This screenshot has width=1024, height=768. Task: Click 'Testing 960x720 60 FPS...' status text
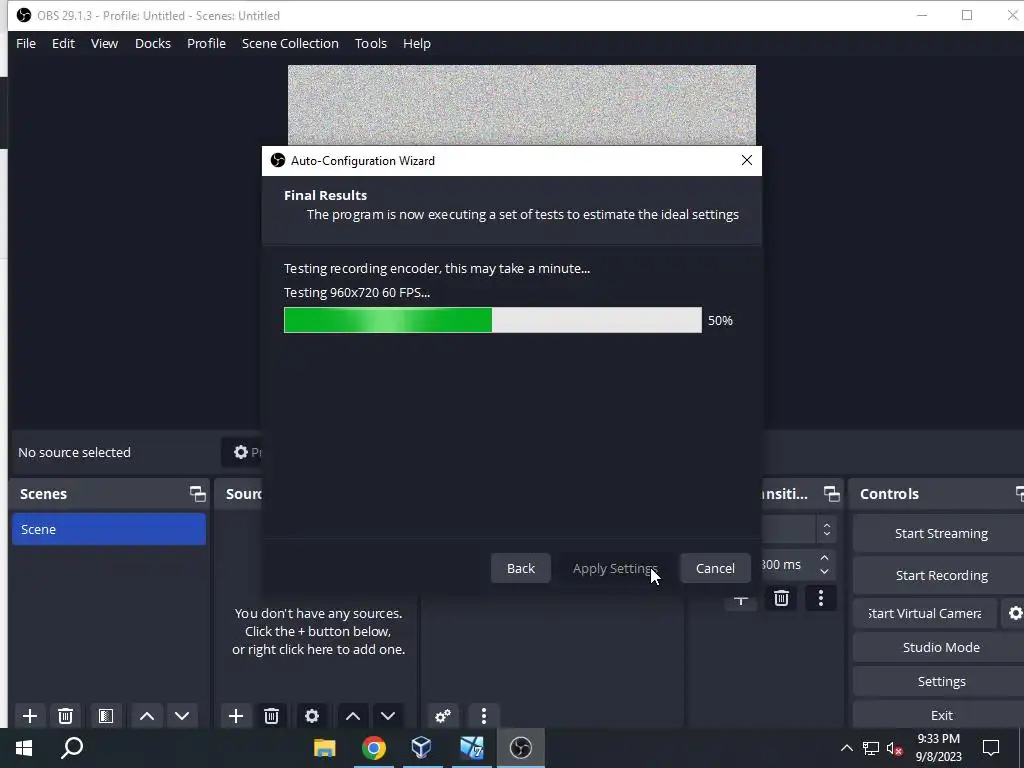pyautogui.click(x=357, y=293)
